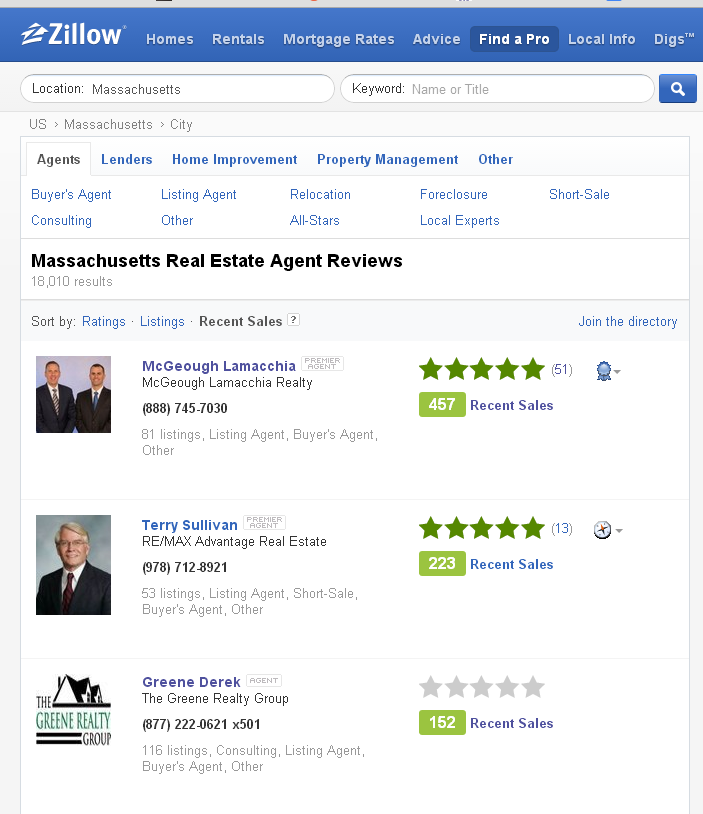Click the Location input field
This screenshot has width=703, height=814.
tap(177, 89)
